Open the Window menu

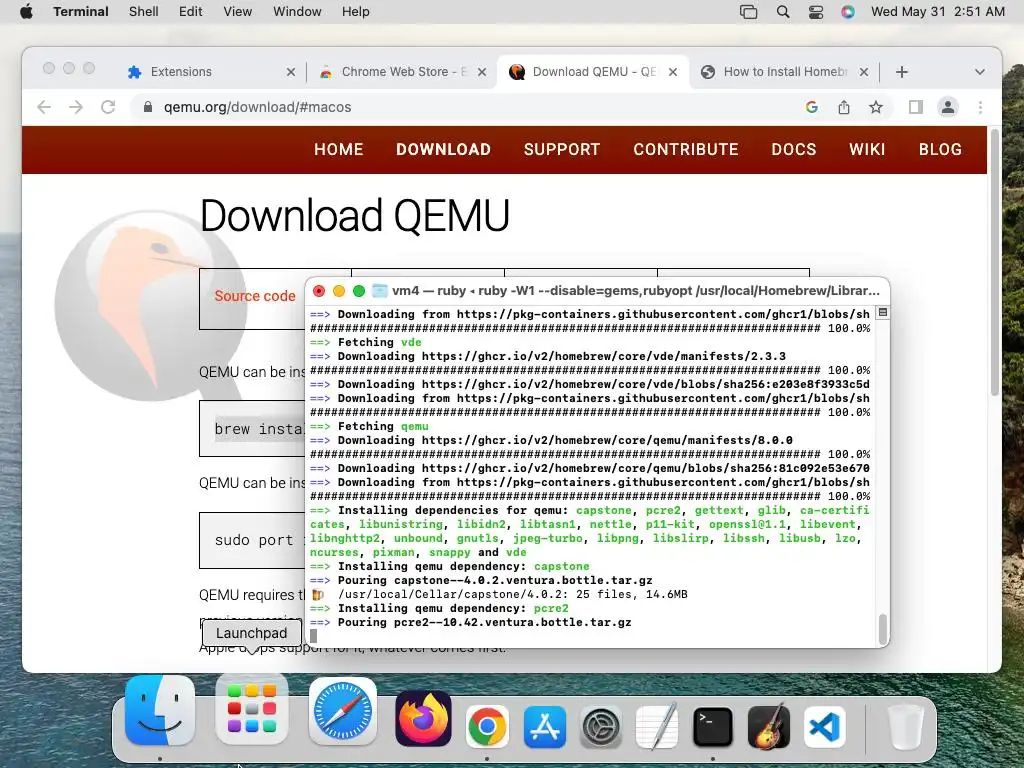coord(297,12)
